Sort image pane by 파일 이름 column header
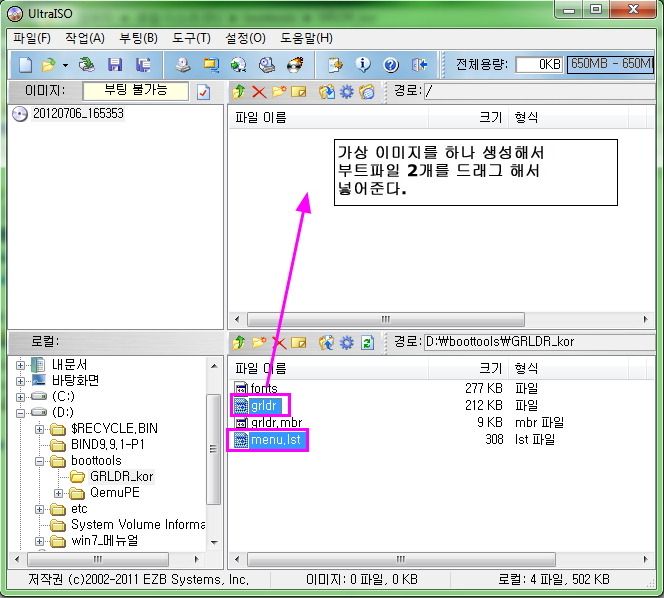664x598 pixels. coord(328,117)
